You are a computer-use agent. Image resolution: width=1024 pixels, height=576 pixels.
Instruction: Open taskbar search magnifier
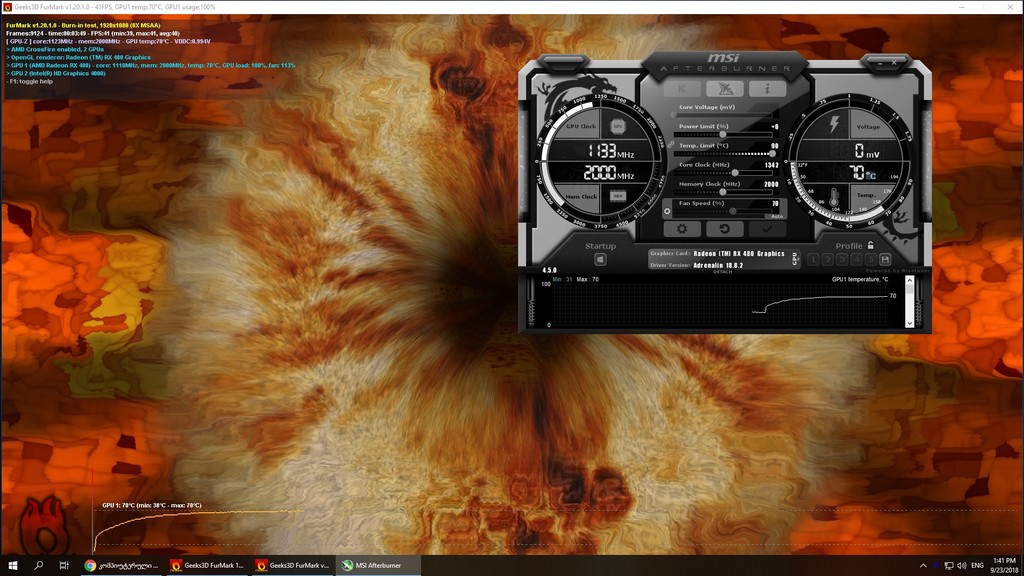(39, 566)
